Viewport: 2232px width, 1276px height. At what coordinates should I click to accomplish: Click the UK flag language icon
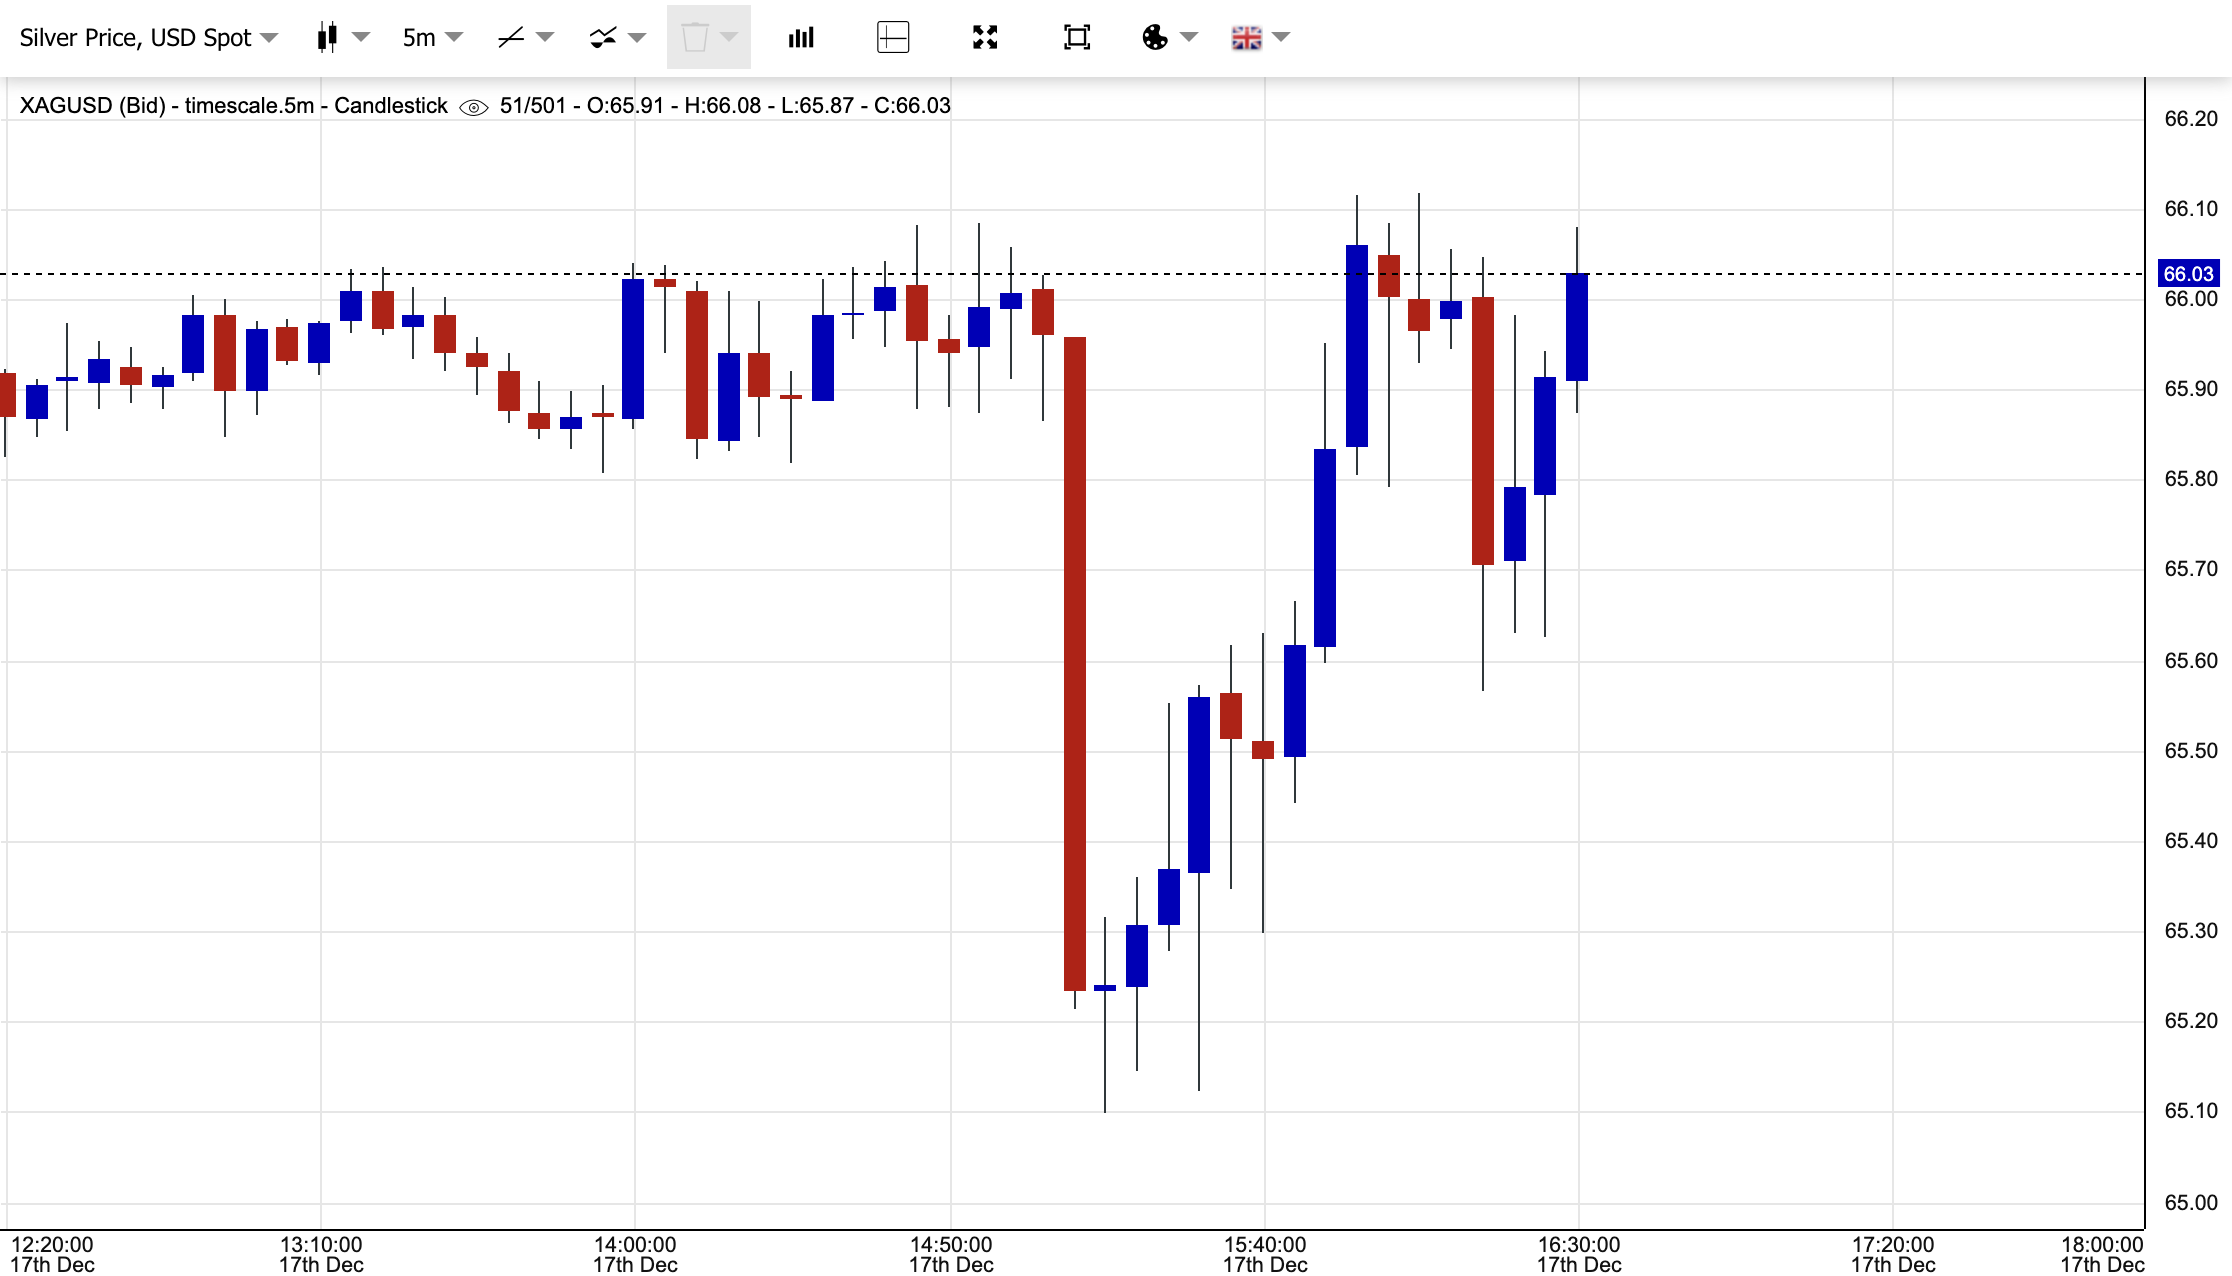1246,38
